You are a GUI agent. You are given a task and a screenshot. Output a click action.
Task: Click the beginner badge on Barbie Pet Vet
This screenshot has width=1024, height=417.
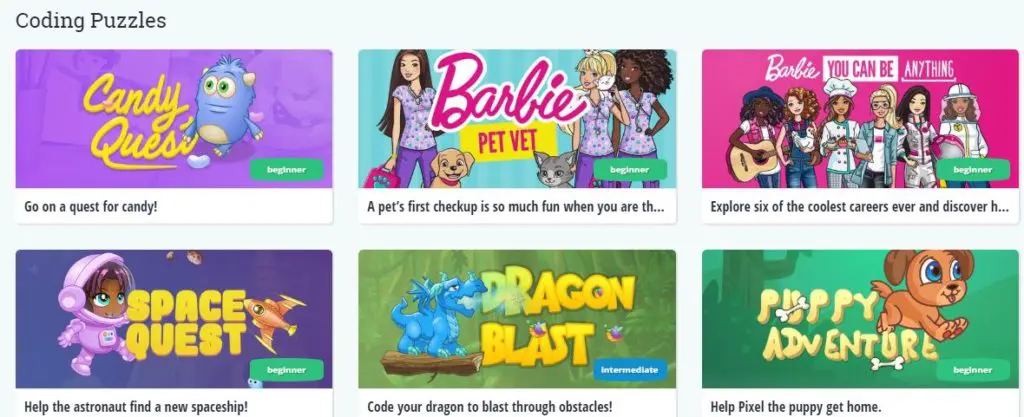[630, 170]
